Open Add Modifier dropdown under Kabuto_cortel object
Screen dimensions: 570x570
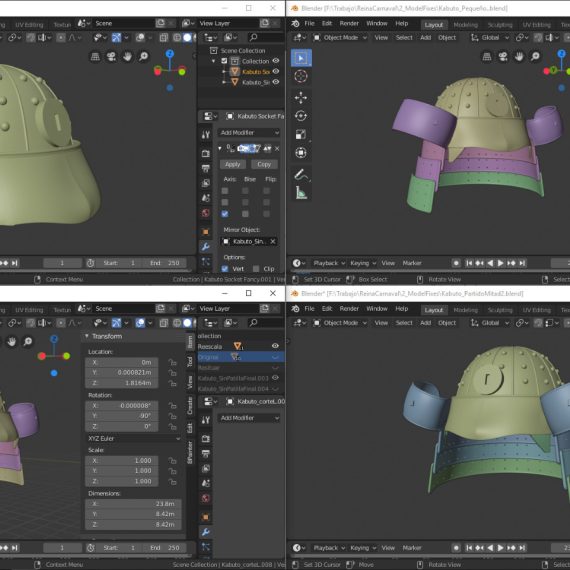249,418
